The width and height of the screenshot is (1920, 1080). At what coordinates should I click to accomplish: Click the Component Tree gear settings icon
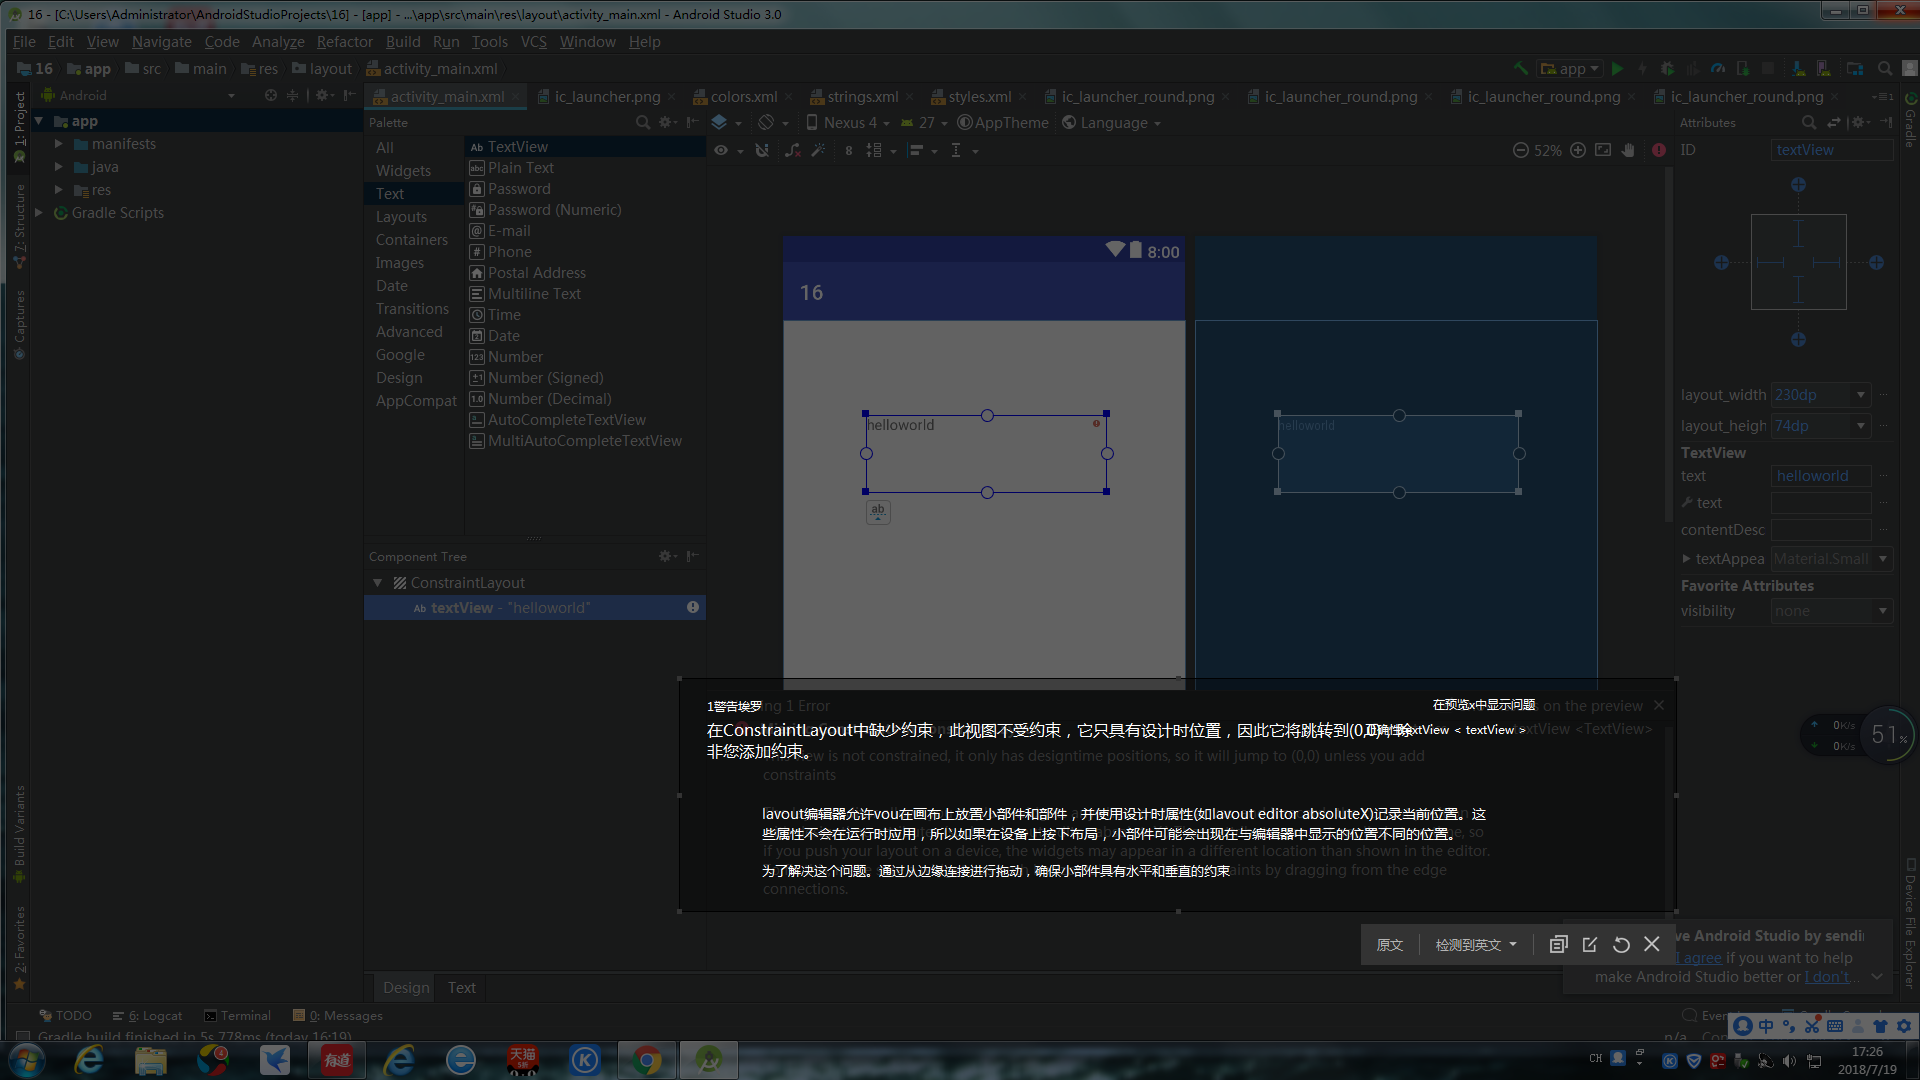665,556
